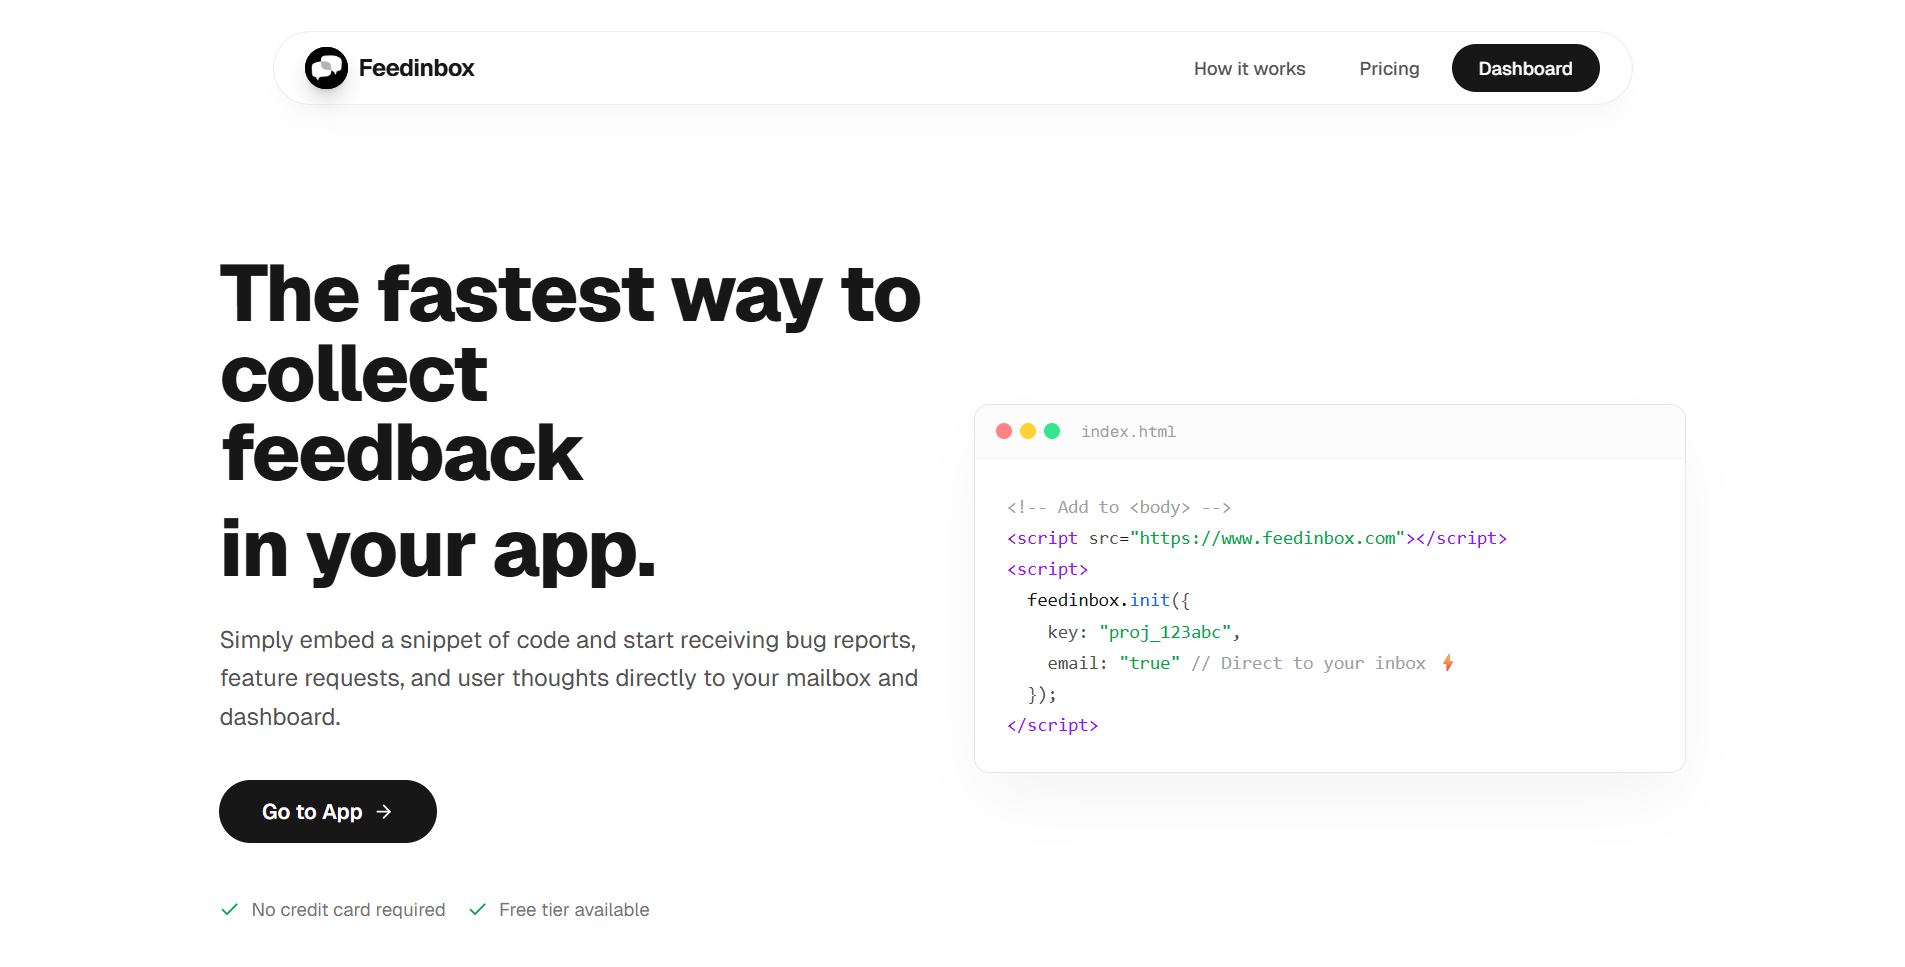This screenshot has width=1905, height=967.
Task: Open the Pricing navigation item
Action: [x=1389, y=68]
